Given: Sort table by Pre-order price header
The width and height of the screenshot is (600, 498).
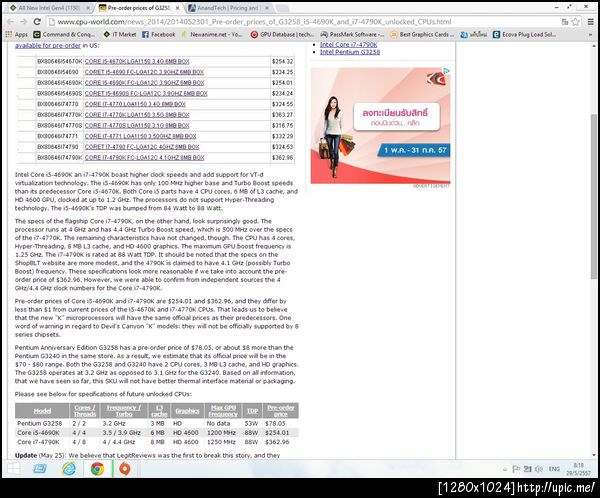Looking at the screenshot, I should click(x=280, y=411).
